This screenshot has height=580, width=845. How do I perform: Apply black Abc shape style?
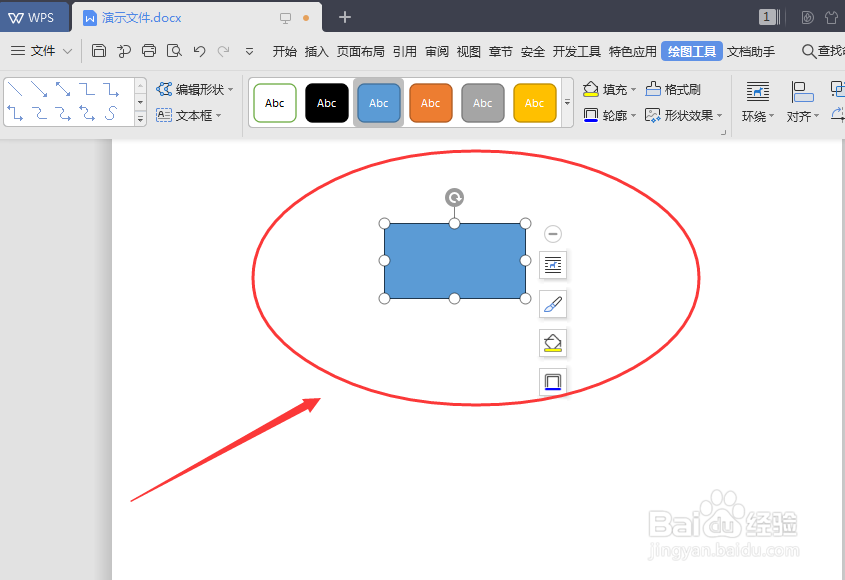[x=327, y=103]
